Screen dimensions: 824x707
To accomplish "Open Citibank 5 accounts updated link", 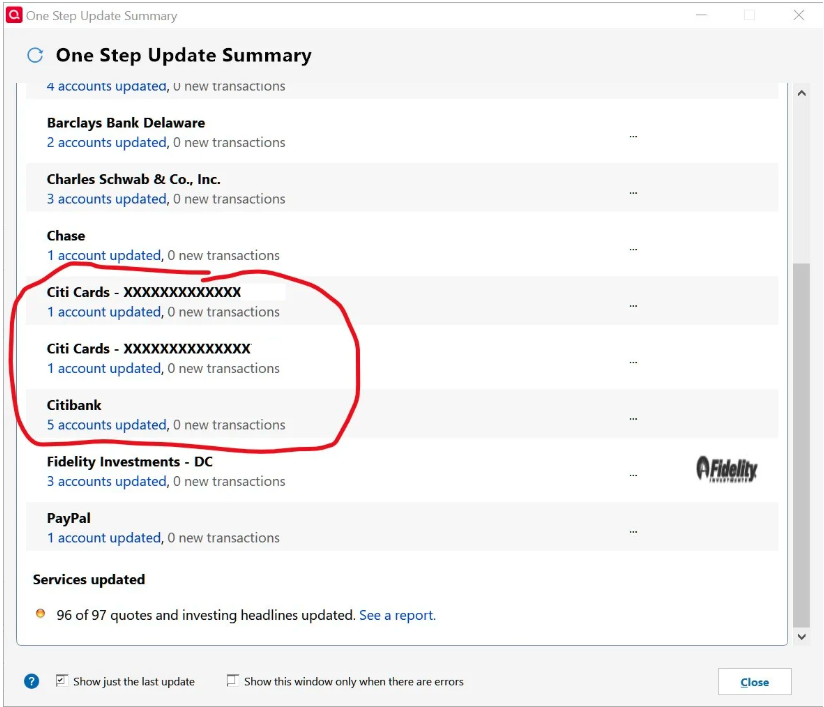I will tap(107, 425).
